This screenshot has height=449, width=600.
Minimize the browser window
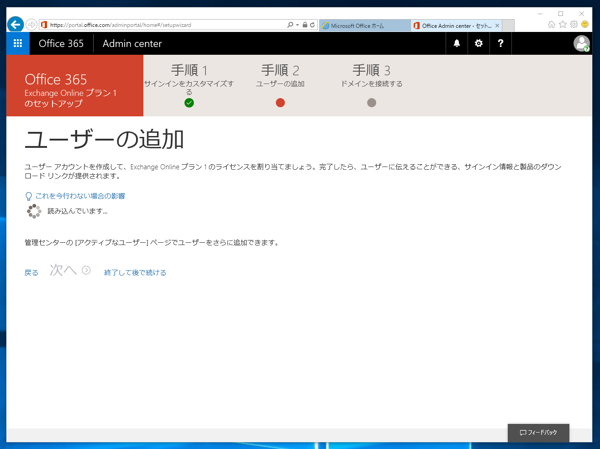tap(540, 13)
